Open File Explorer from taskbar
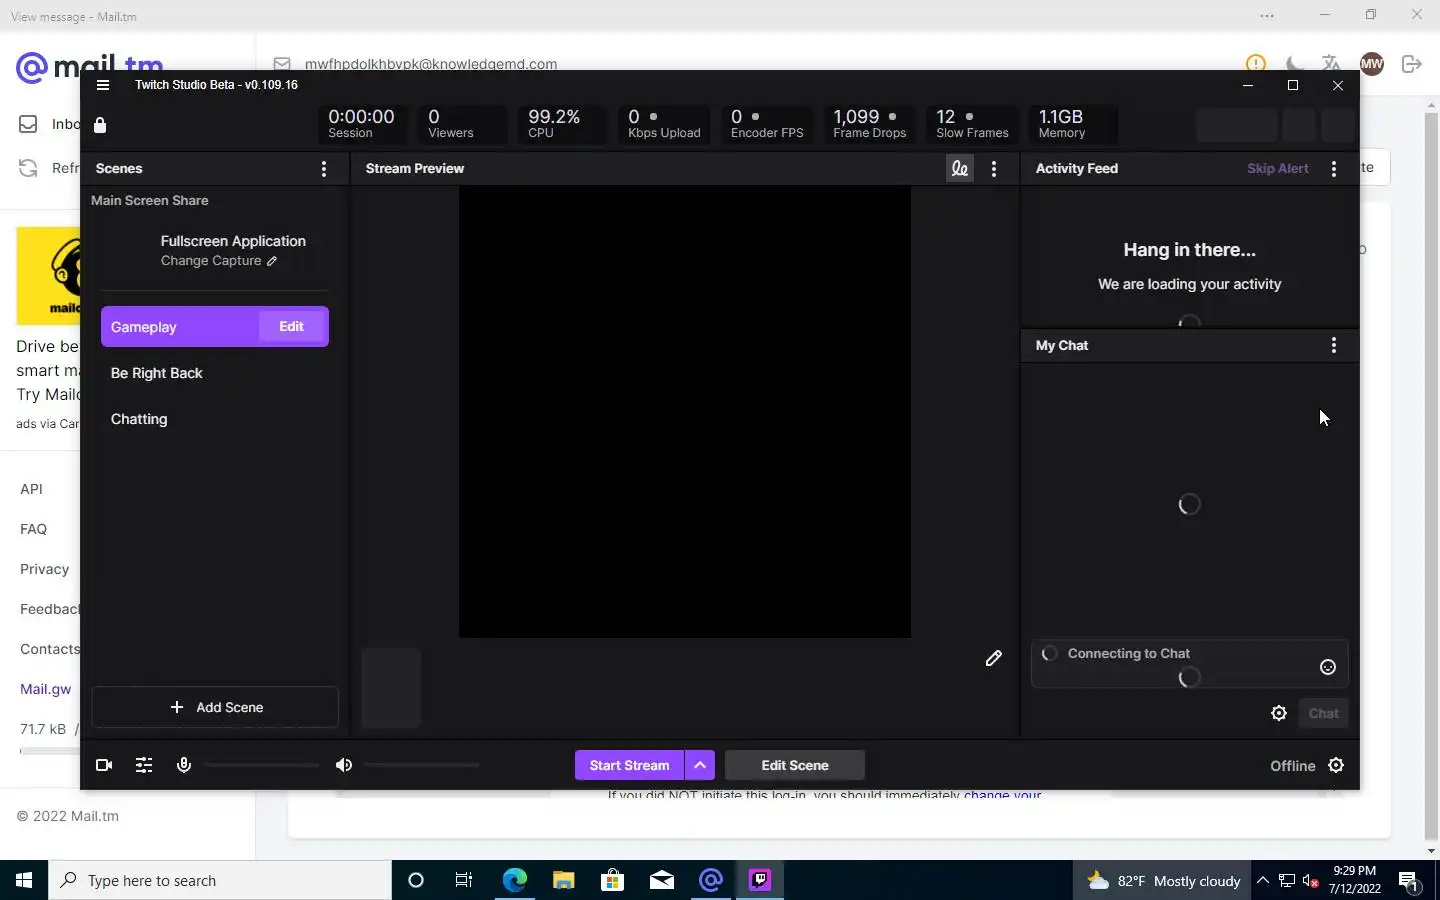 coord(563,880)
